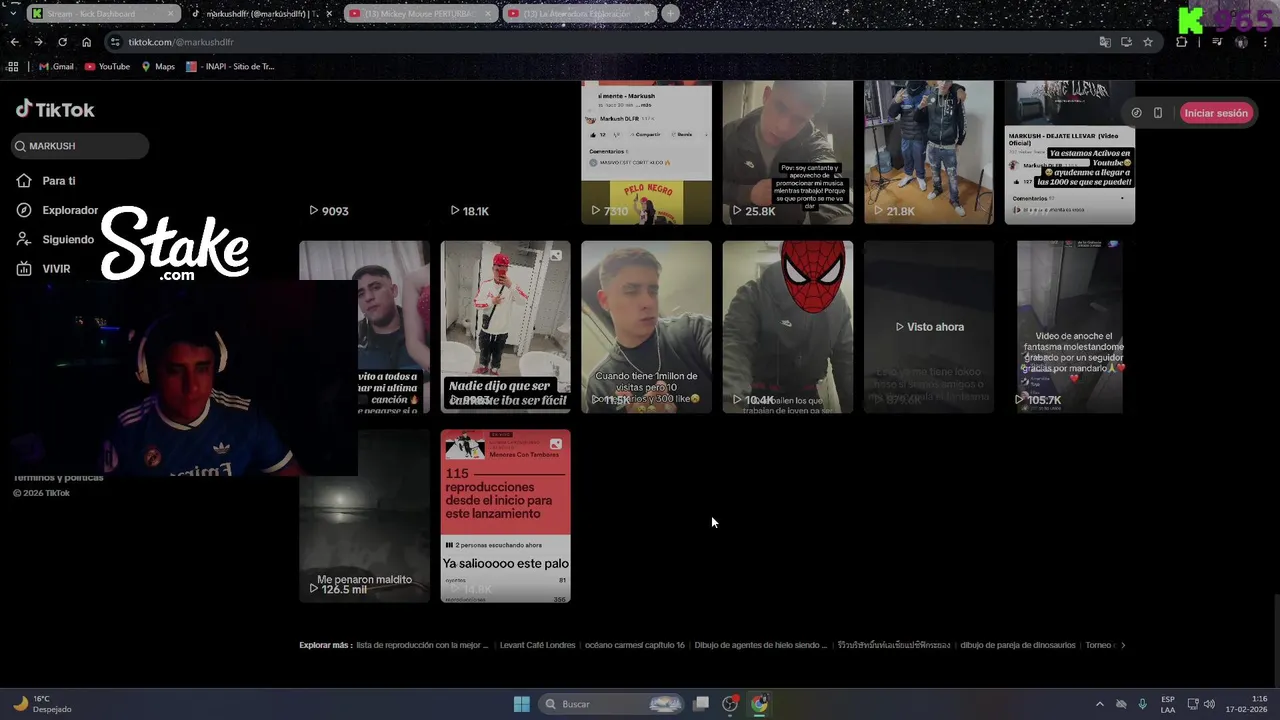This screenshot has width=1280, height=720.
Task: Open the Chrome profile avatar
Action: click(1241, 42)
